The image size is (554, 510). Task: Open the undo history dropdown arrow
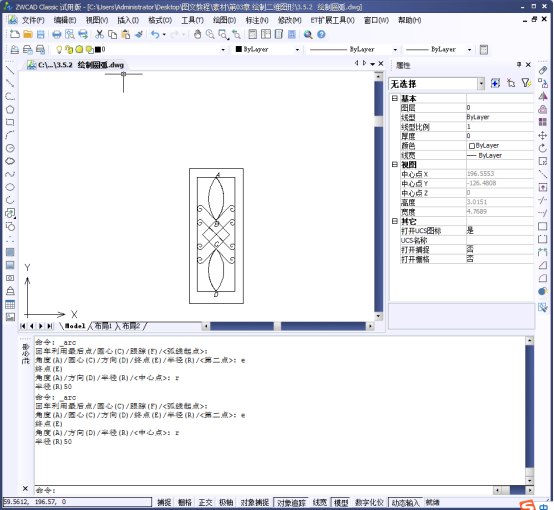[164, 34]
